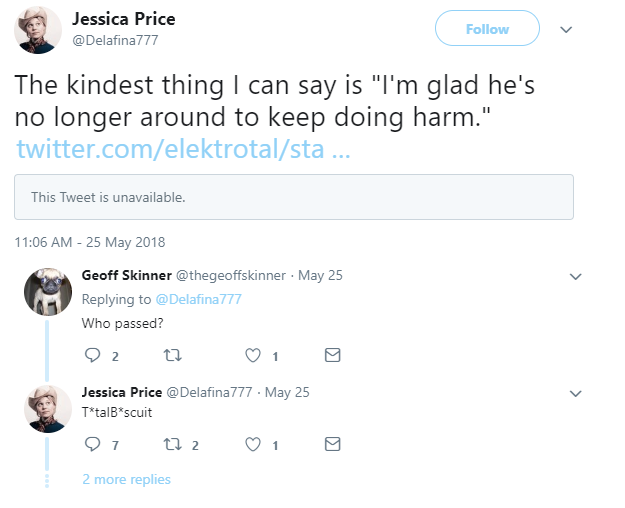Follow Jessica Price
The width and height of the screenshot is (625, 508).
click(487, 29)
